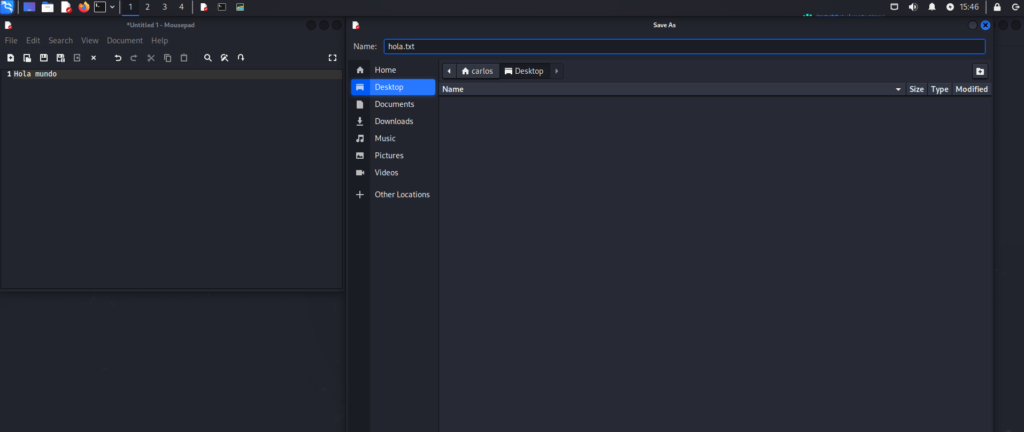Screen dimensions: 1024x432
Task: Open the File menu in Mousepad
Action: coord(11,40)
